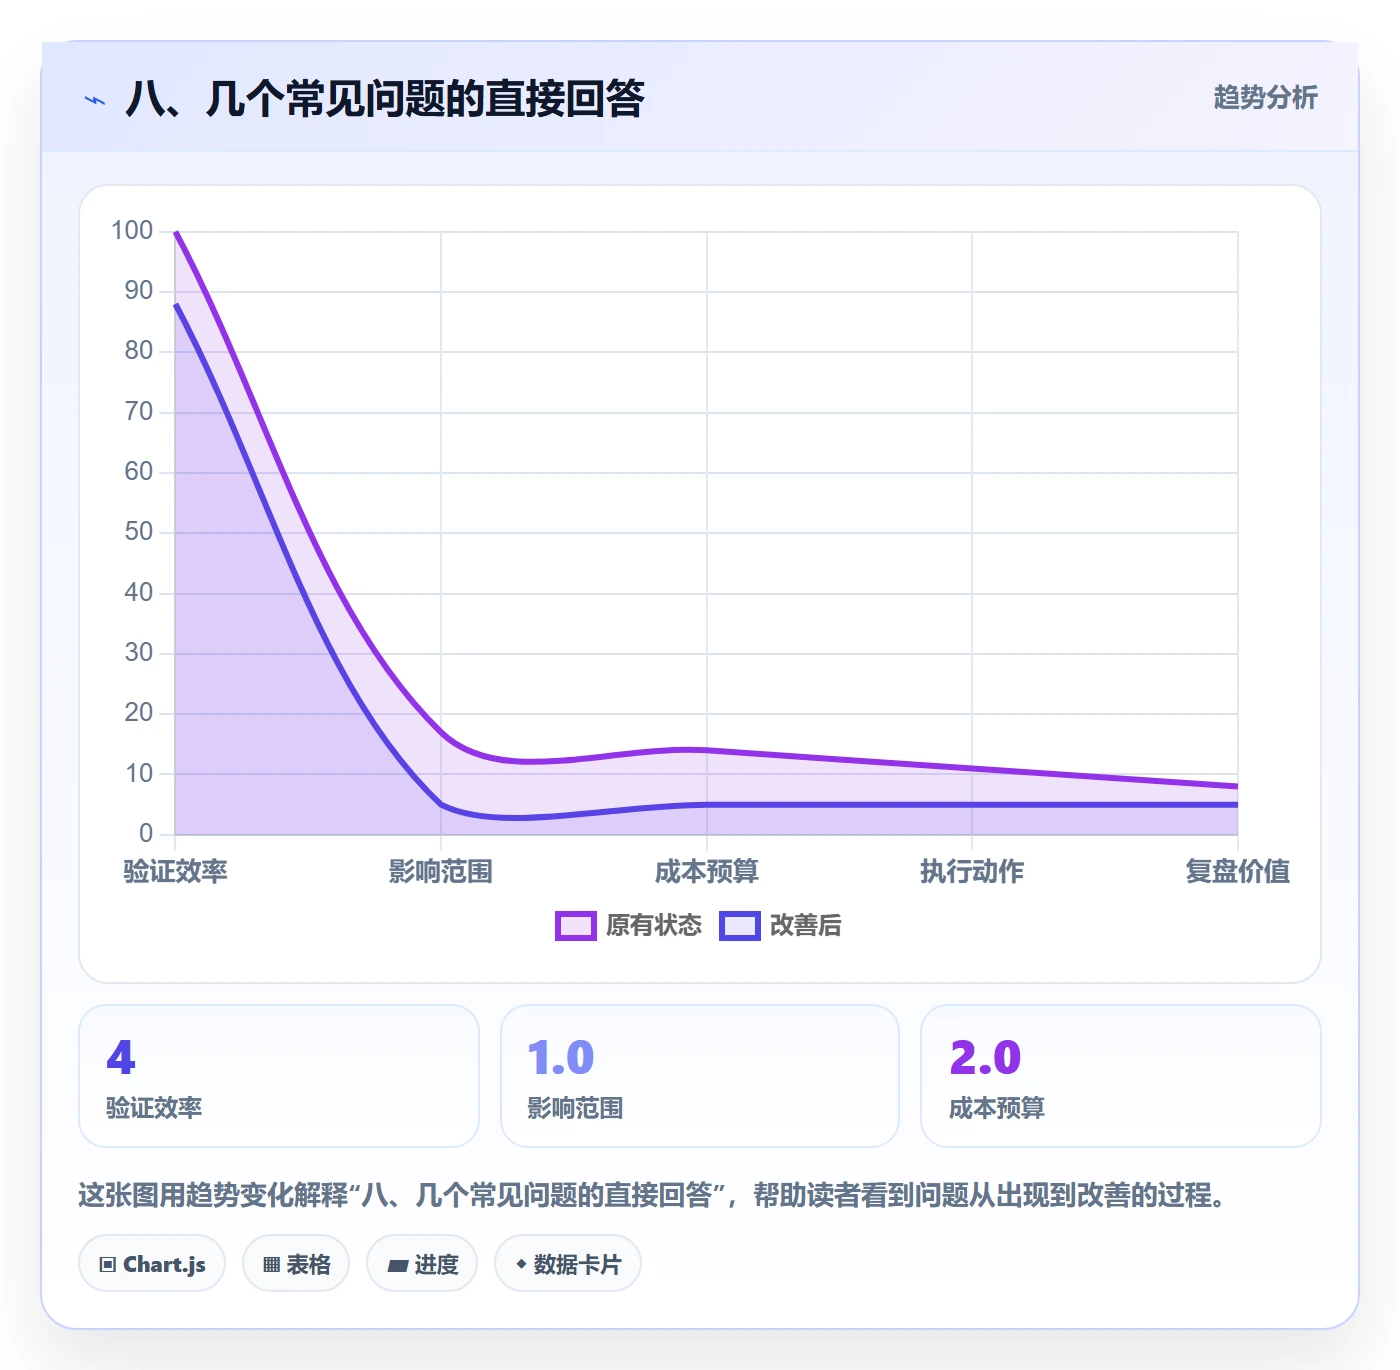Image resolution: width=1400 pixels, height=1370 pixels.
Task: Click the 改善后 legend color box
Action: coord(740,926)
